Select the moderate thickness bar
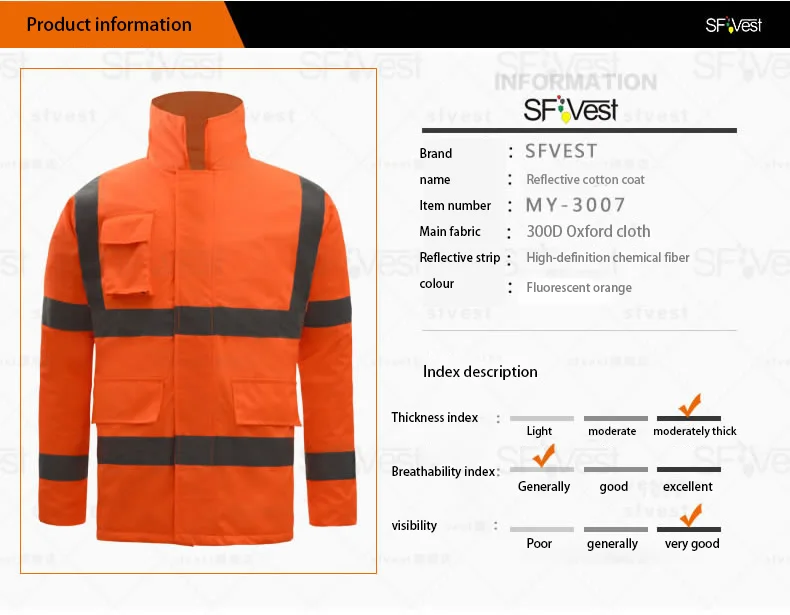Viewport: 790px width, 615px height. 616,419
